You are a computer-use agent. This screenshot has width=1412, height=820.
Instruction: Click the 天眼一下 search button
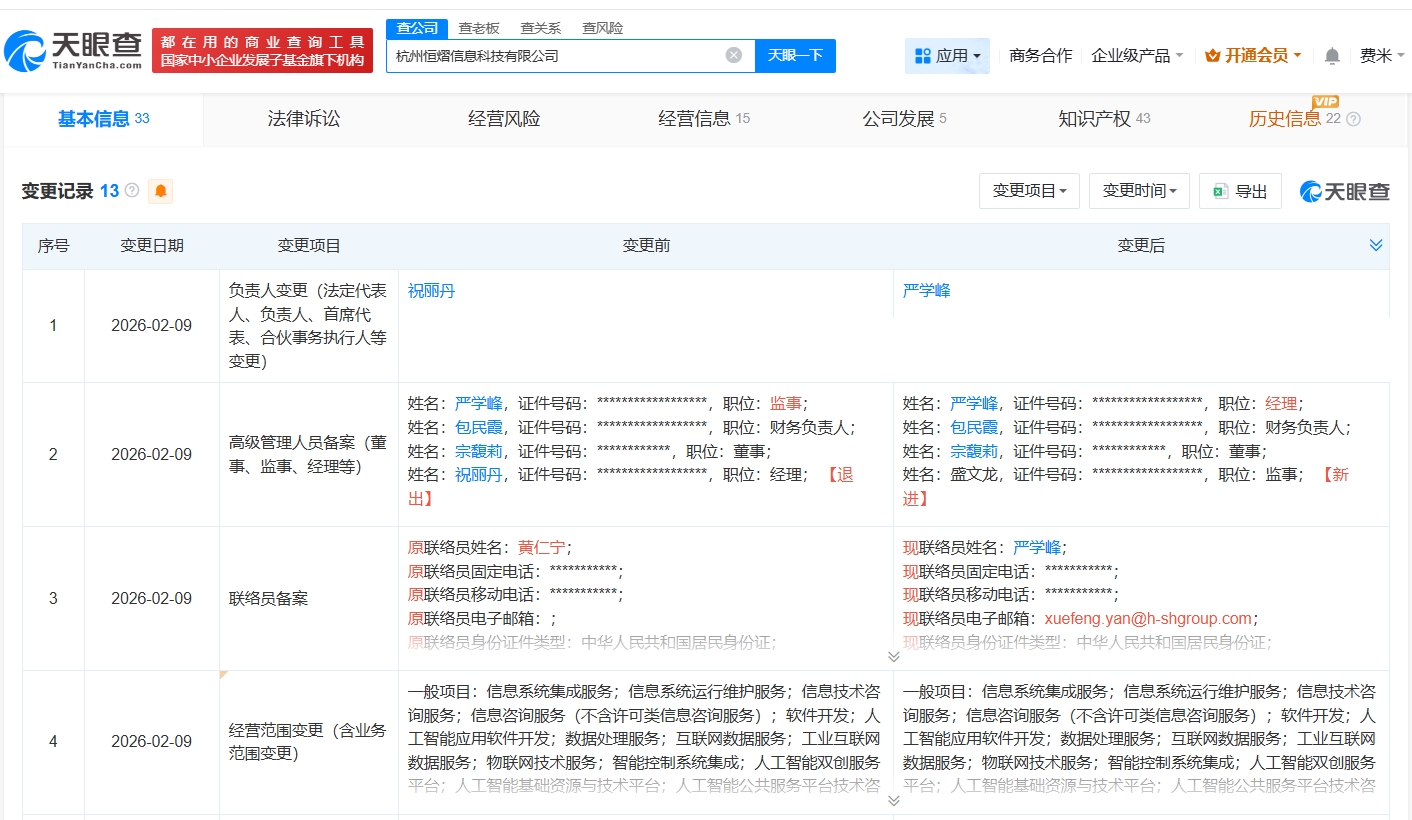click(795, 56)
